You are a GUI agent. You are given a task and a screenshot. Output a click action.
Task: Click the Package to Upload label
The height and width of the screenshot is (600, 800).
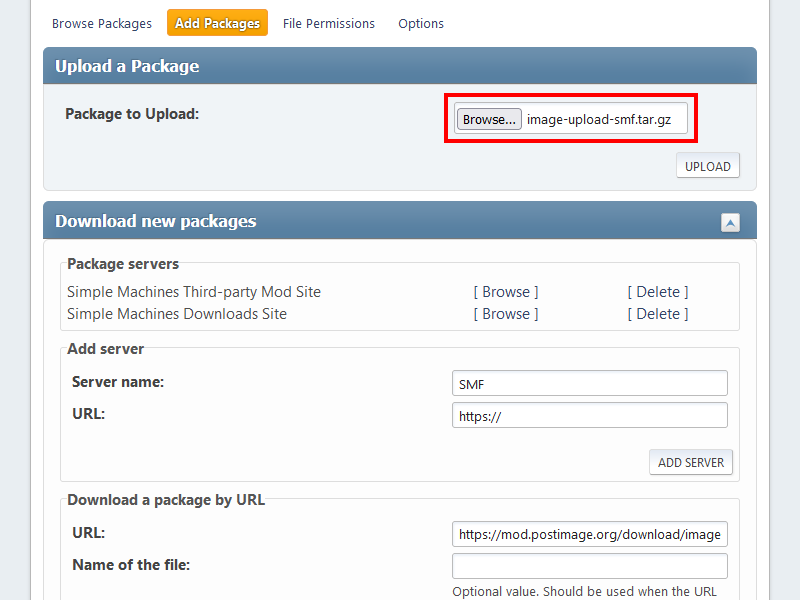(132, 114)
